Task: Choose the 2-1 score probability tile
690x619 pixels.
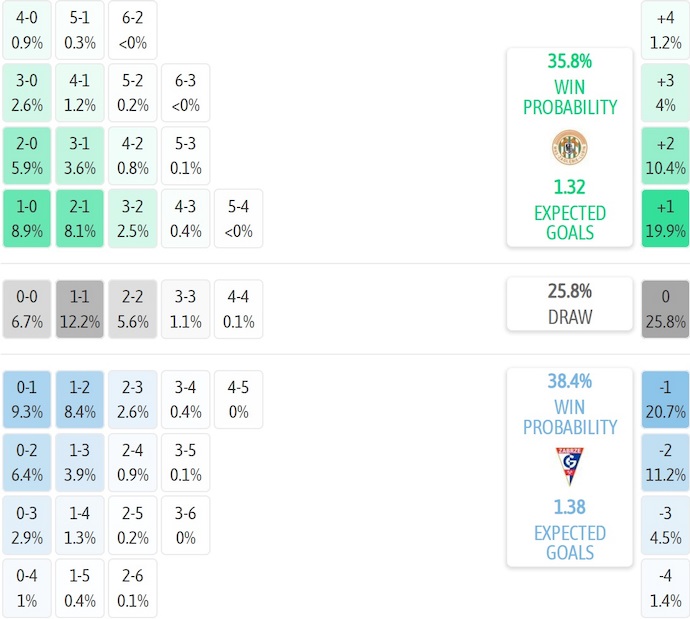Action: point(80,218)
